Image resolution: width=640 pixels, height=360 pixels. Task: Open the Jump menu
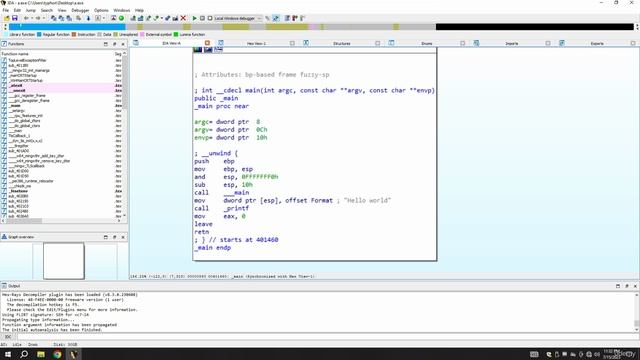pyautogui.click(x=31, y=10)
